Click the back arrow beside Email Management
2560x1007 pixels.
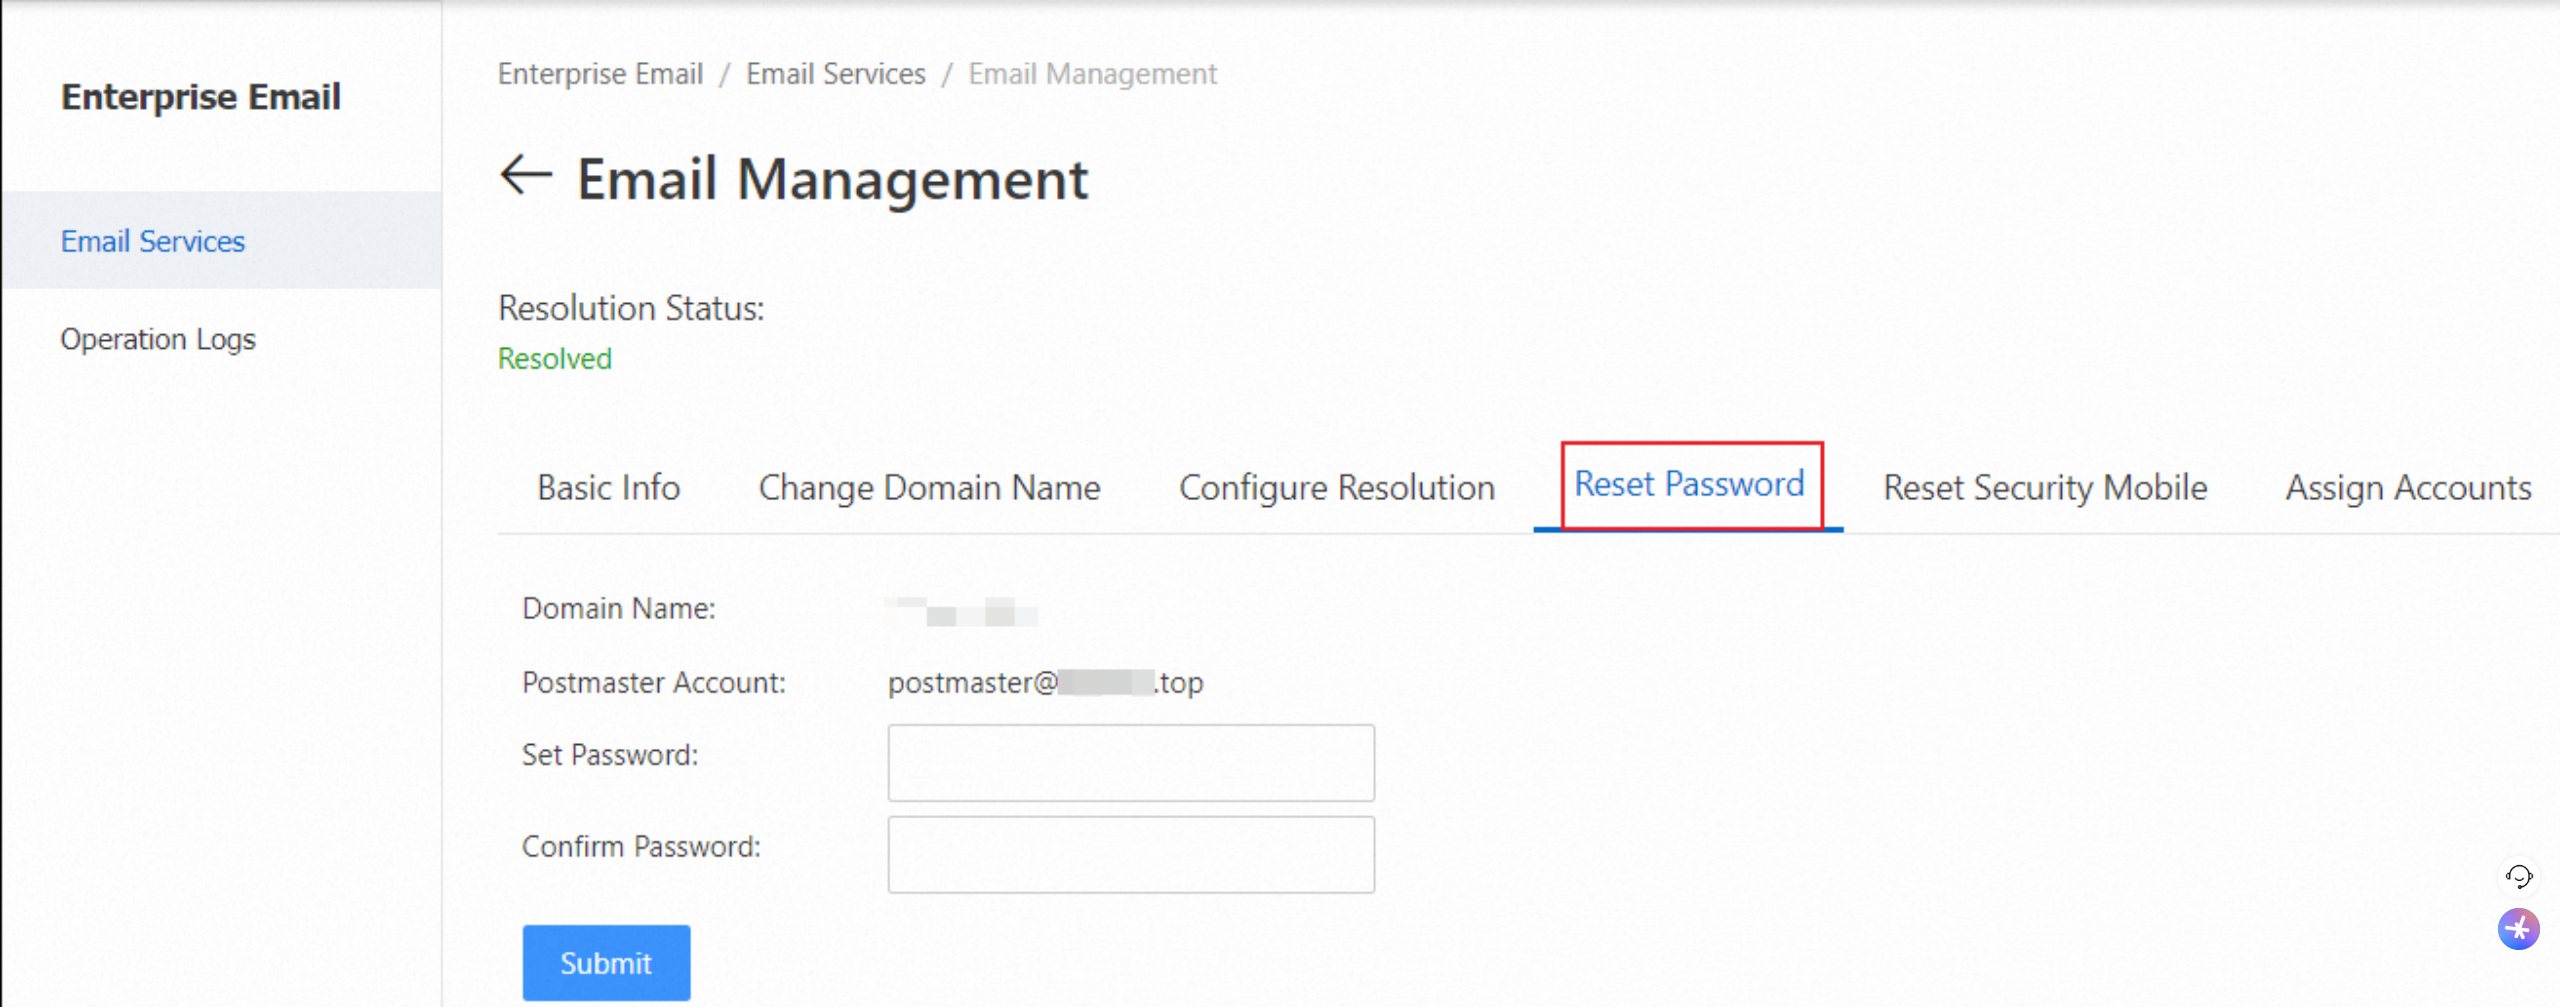point(526,176)
